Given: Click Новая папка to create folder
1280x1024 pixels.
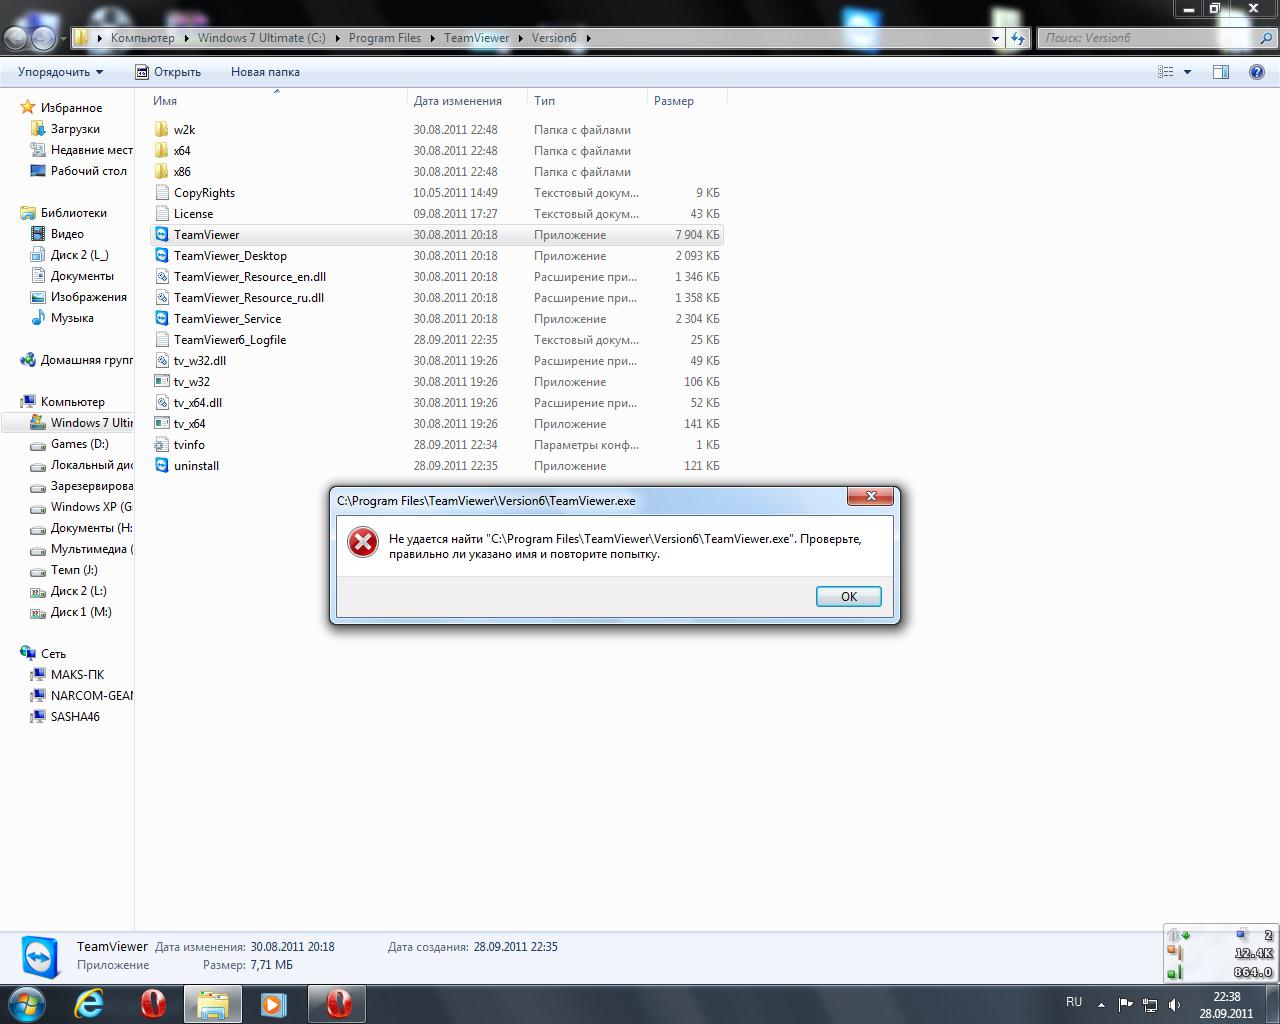Looking at the screenshot, I should pos(265,72).
